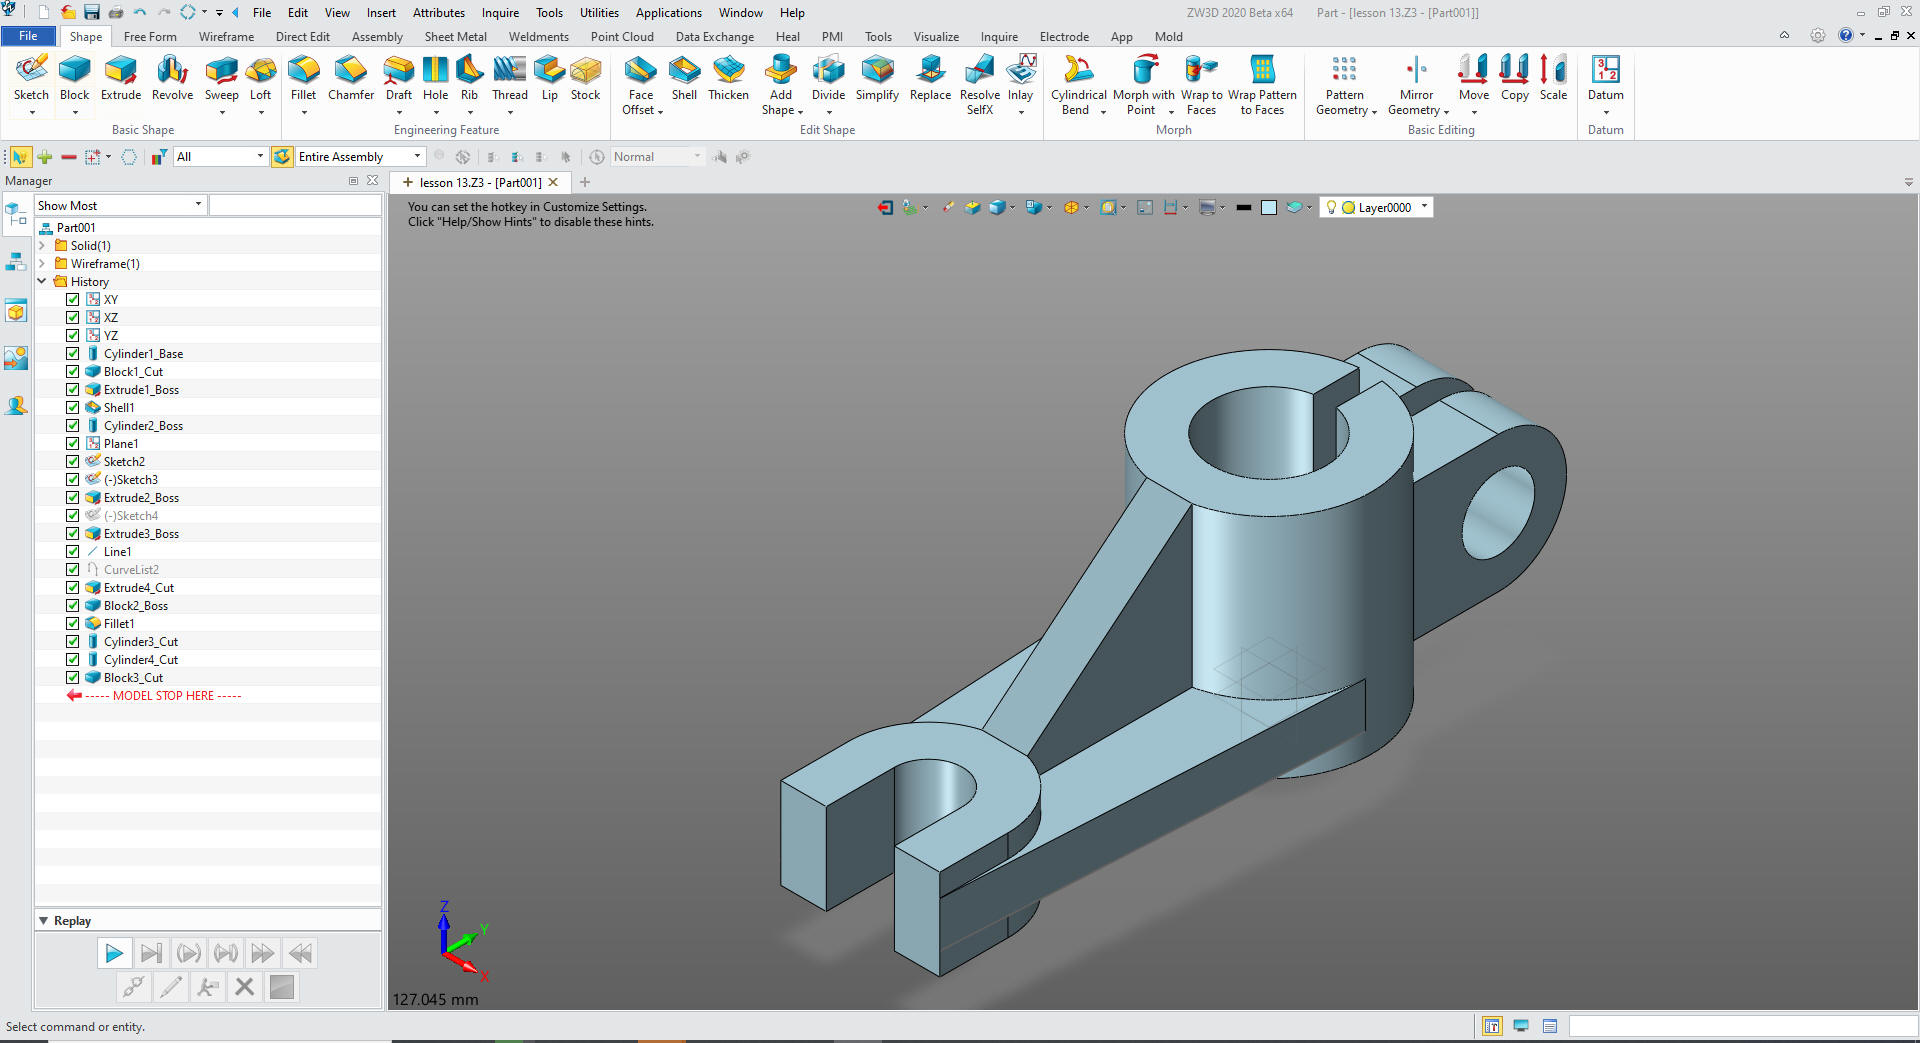The width and height of the screenshot is (1920, 1043).
Task: Select the Wrap Pattern to Faces tool
Action: pos(1262,84)
